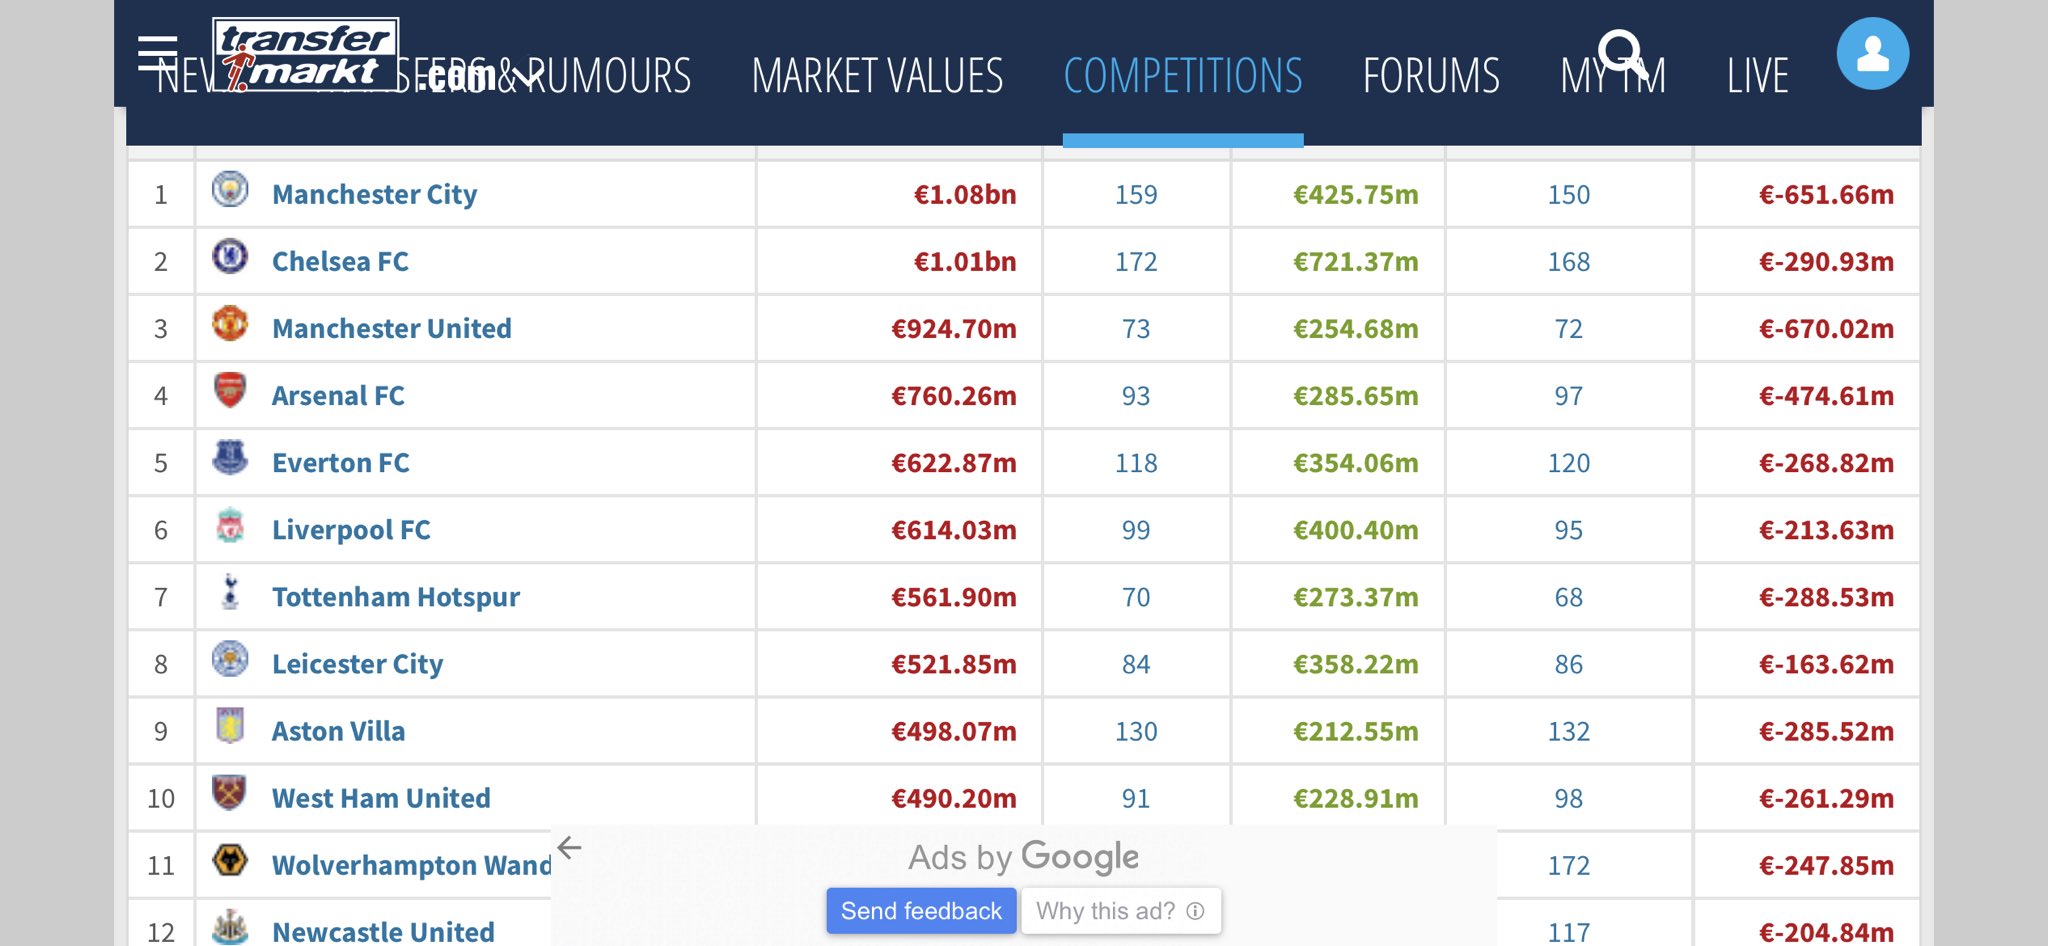Open the search magnifier icon

(1620, 52)
